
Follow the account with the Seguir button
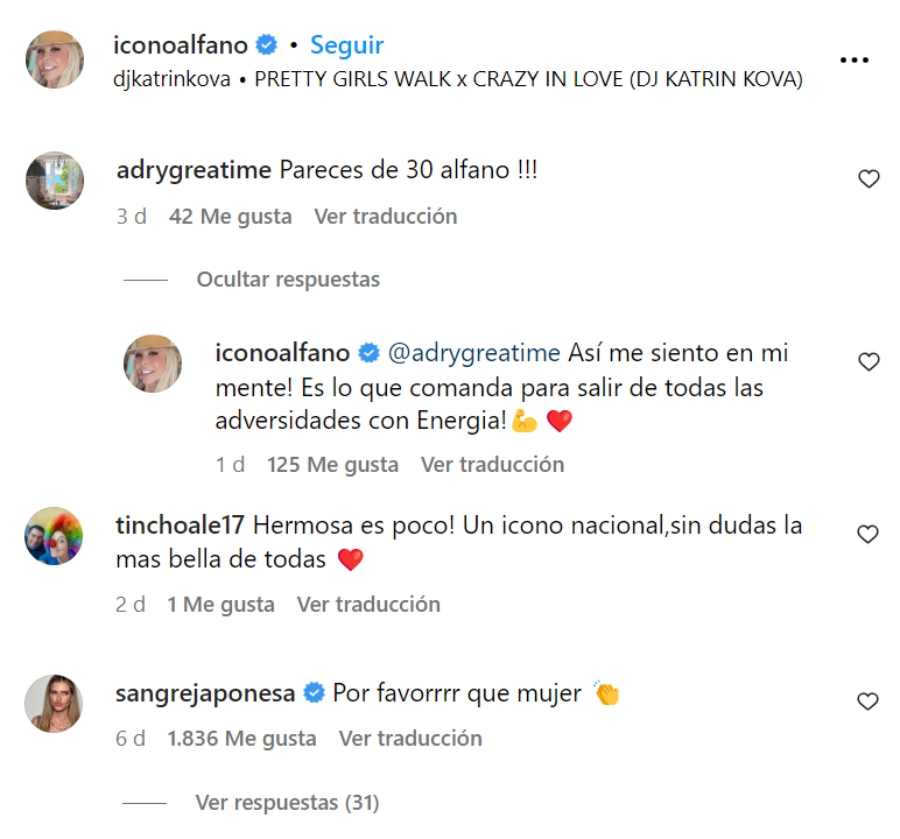coord(345,44)
